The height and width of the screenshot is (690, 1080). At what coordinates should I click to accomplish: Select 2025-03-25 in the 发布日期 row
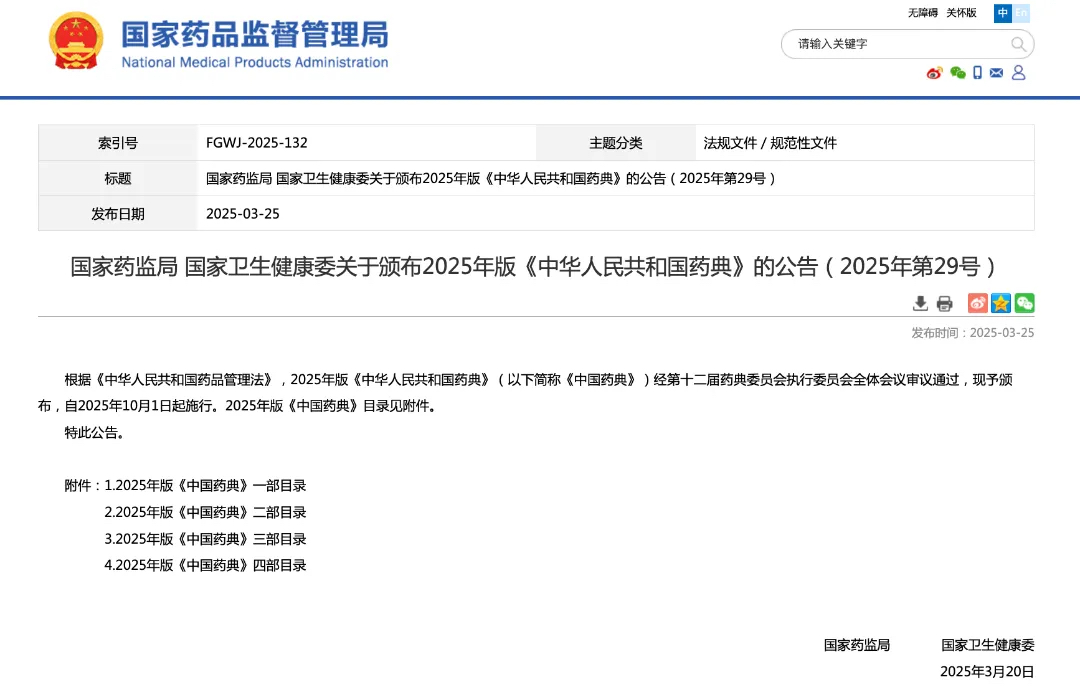click(242, 214)
